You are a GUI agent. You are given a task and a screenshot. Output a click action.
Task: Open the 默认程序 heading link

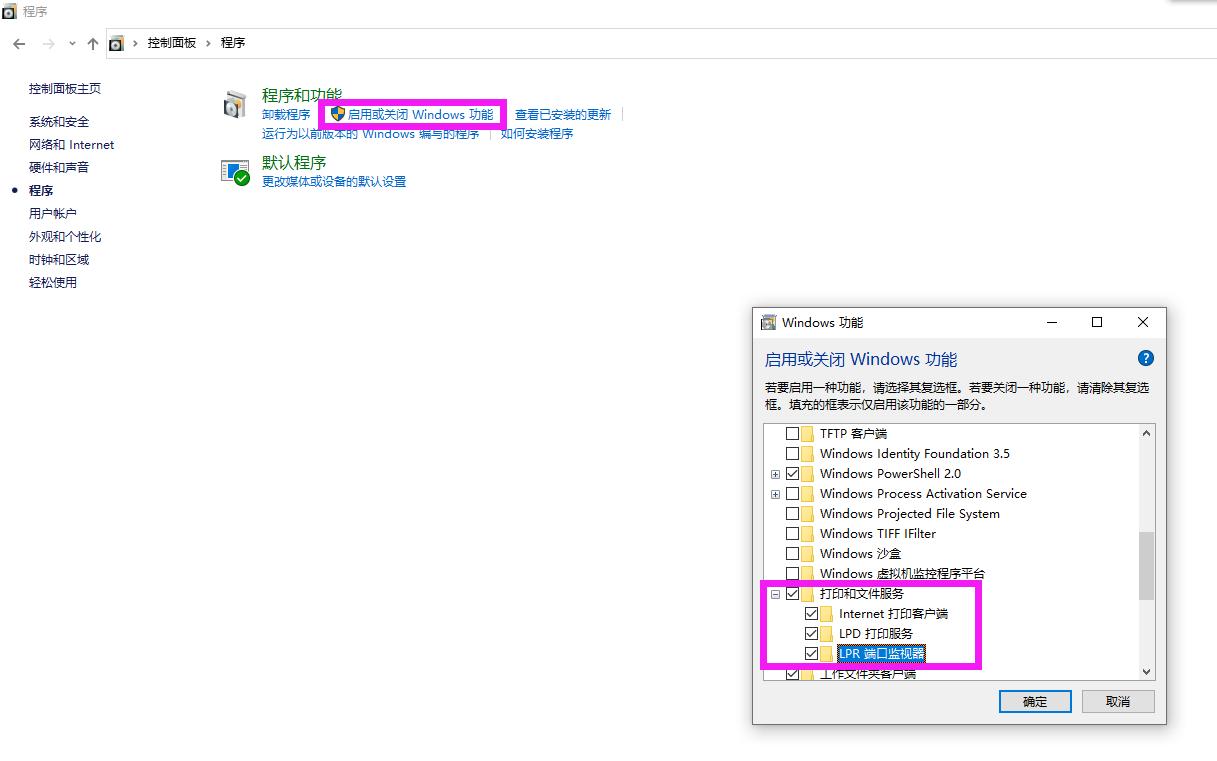coord(294,162)
